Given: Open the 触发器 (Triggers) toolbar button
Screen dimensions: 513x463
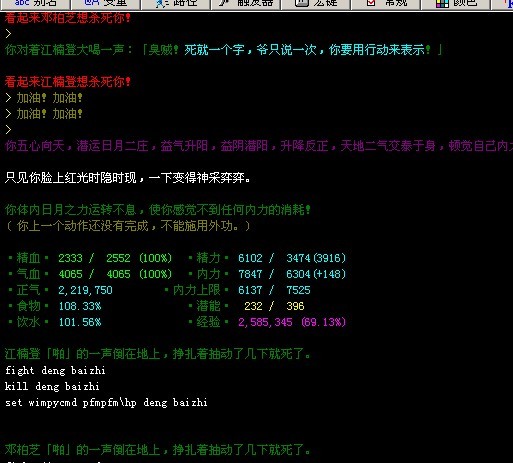Looking at the screenshot, I should point(246,4).
